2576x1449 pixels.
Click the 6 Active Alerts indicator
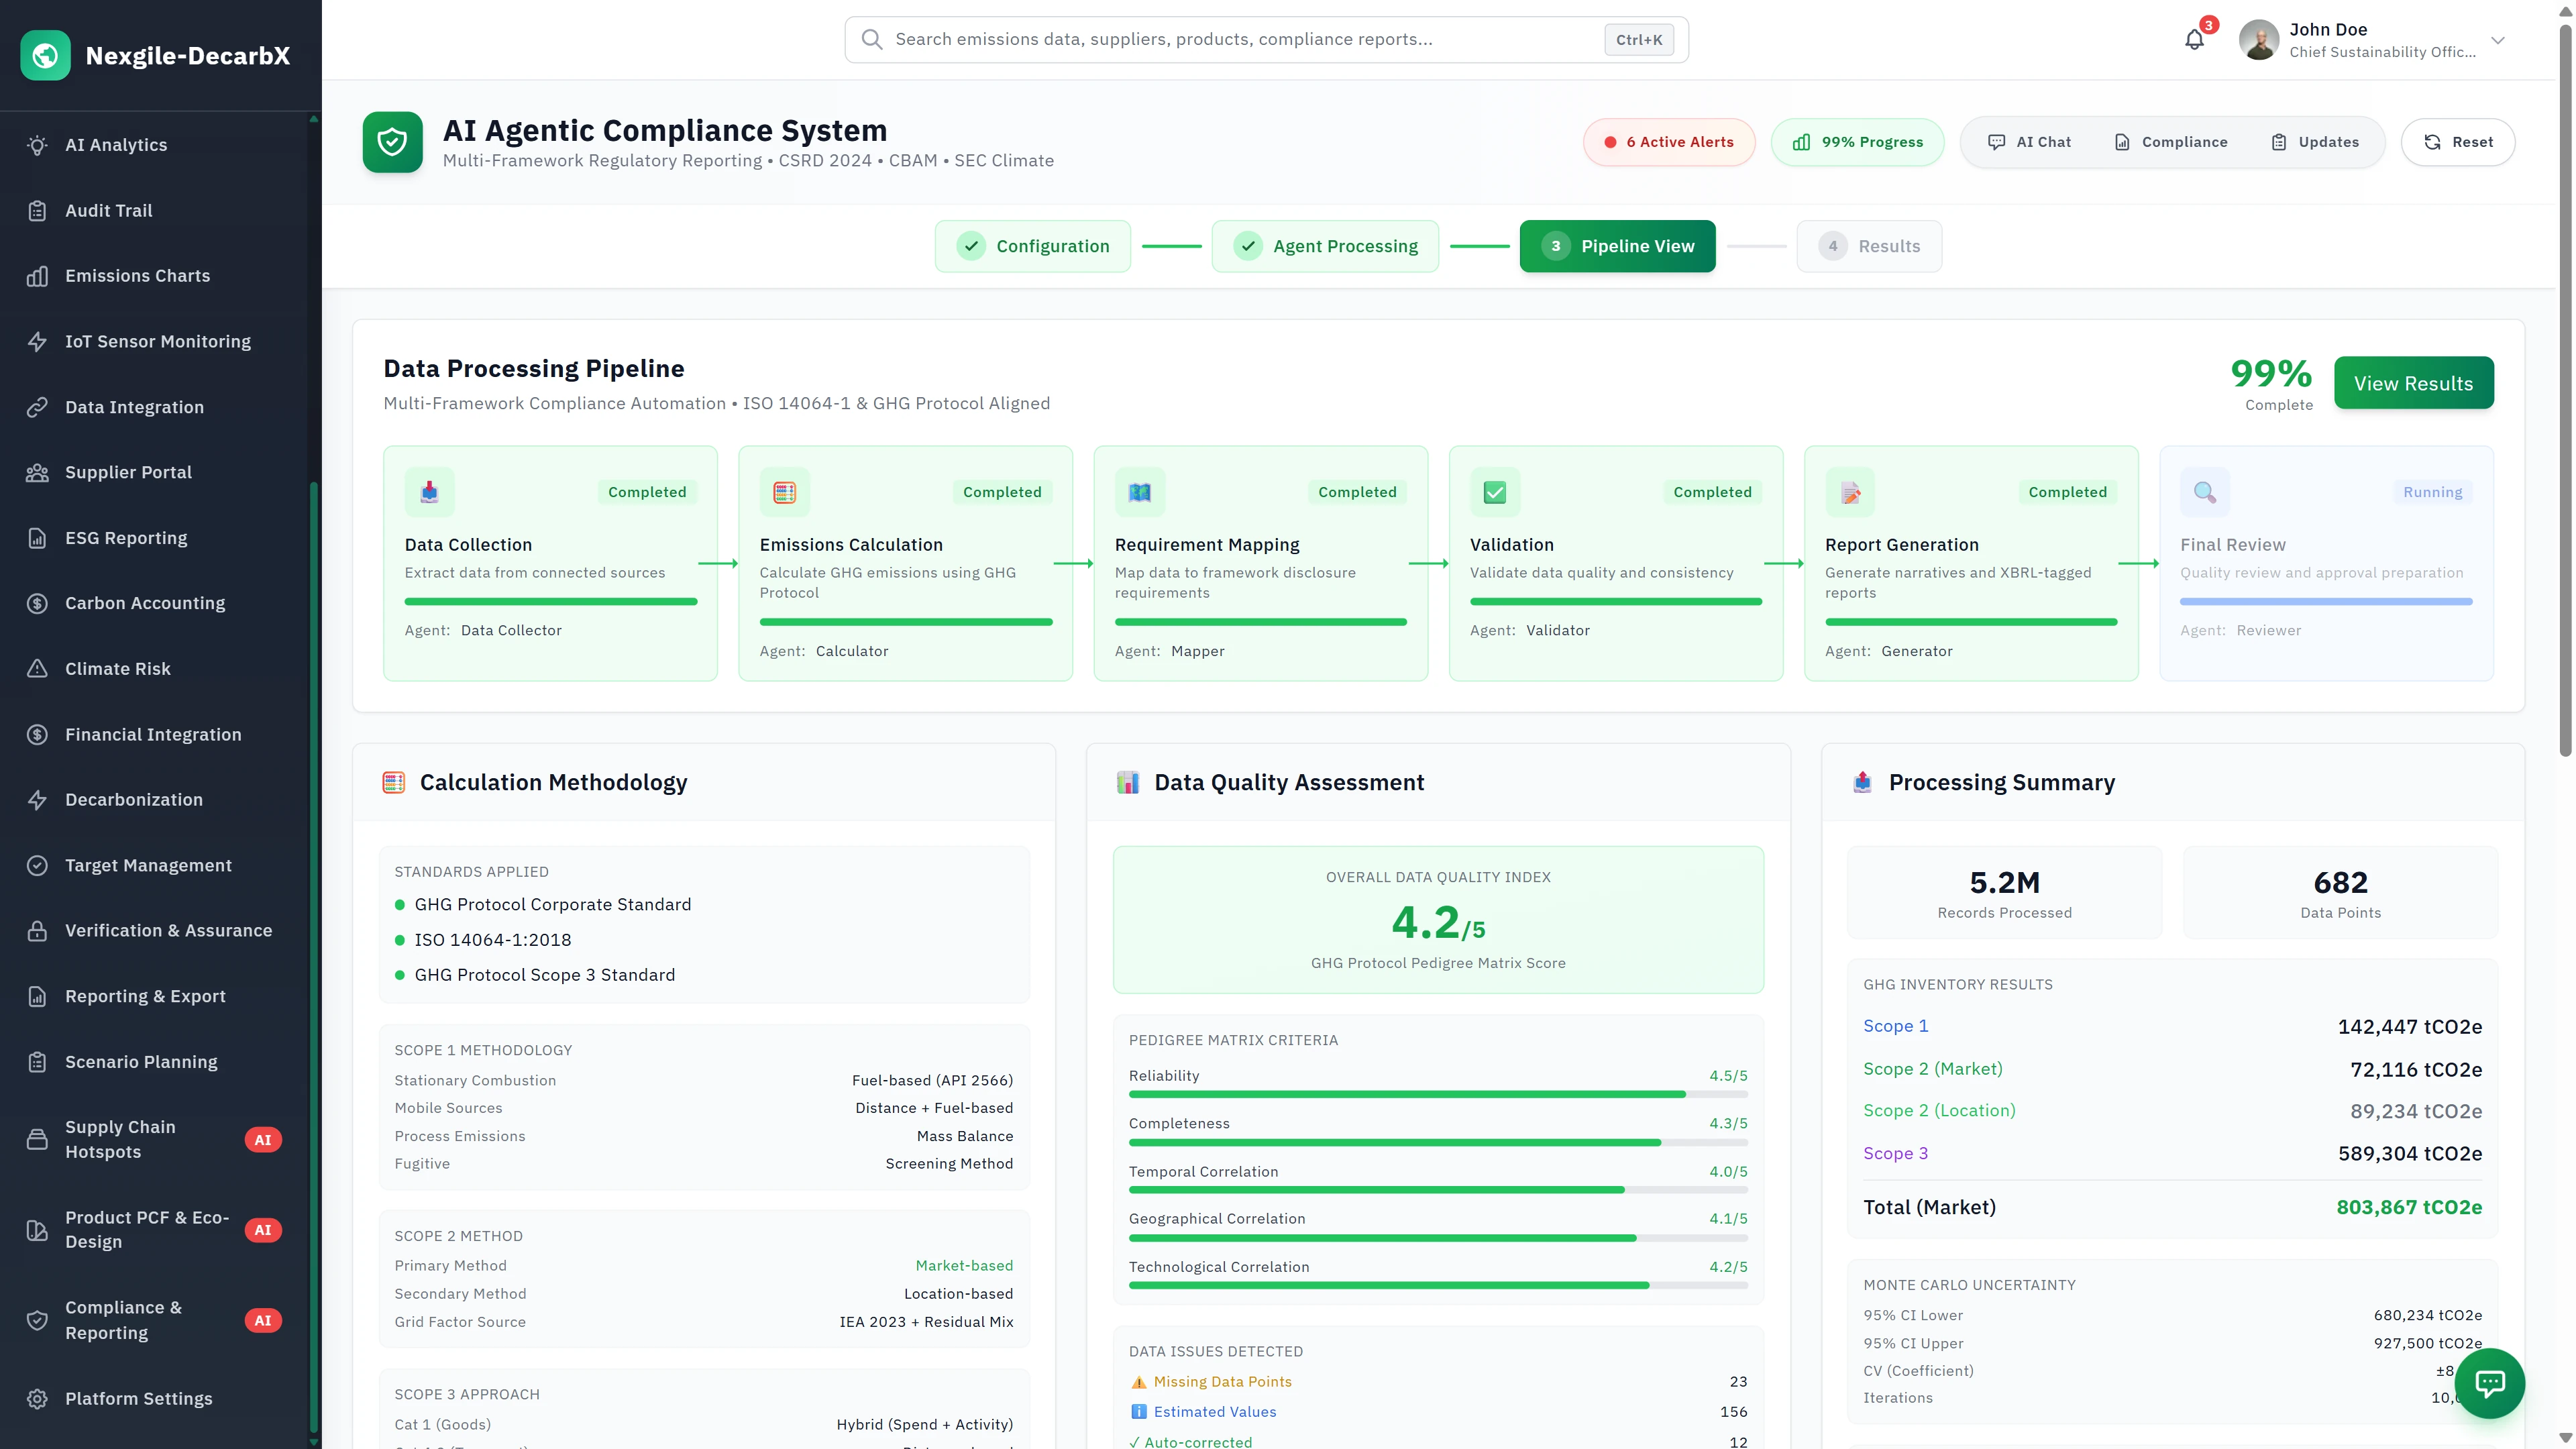[x=1668, y=141]
